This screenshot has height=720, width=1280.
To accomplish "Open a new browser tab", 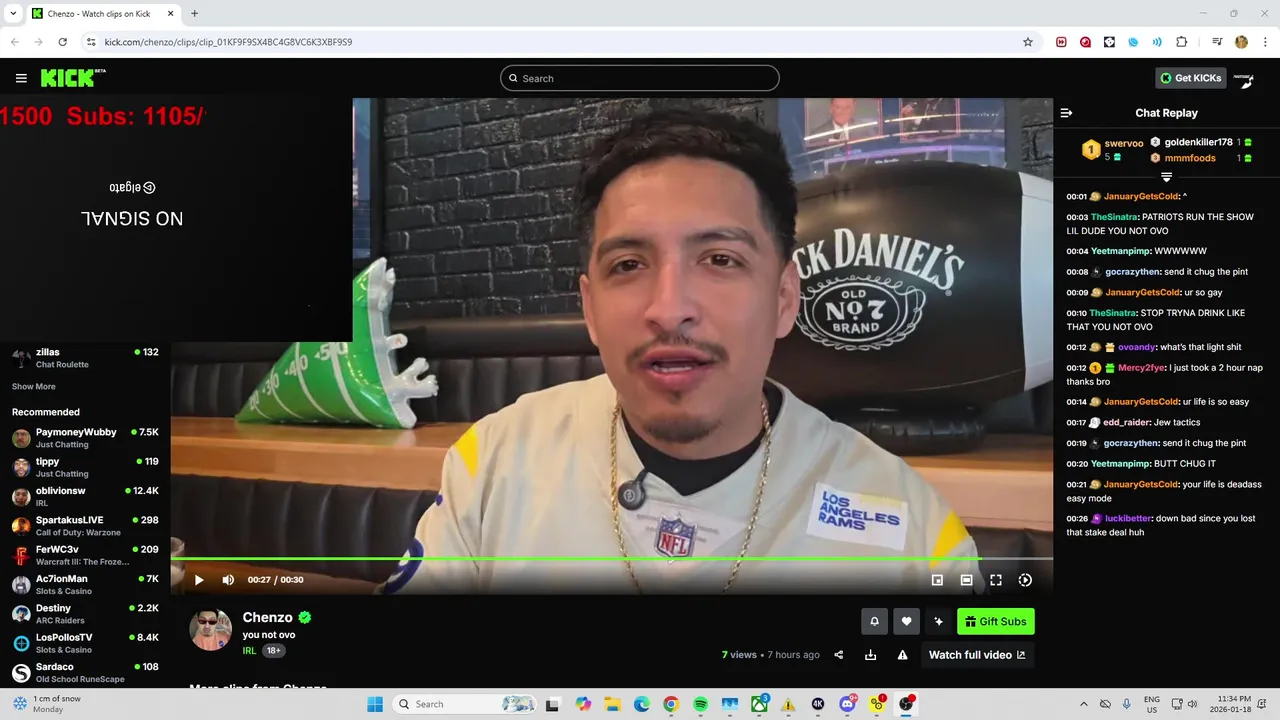I will coord(194,14).
